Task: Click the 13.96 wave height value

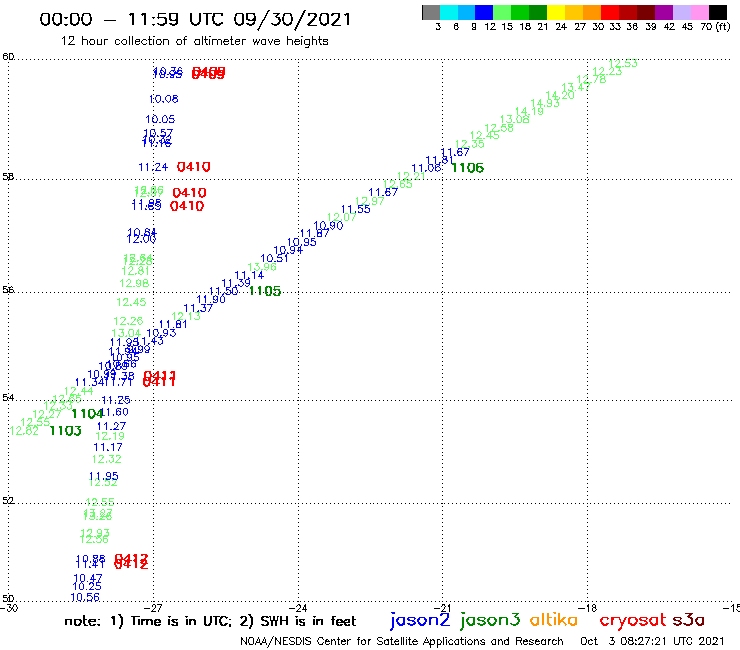Action: [x=262, y=267]
